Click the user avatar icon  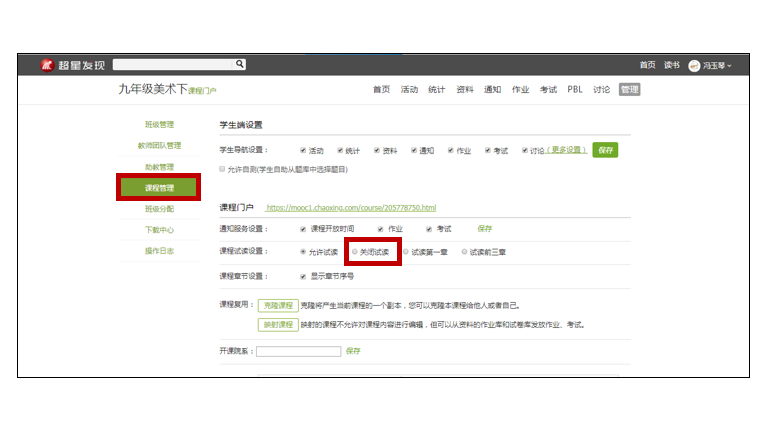[694, 66]
